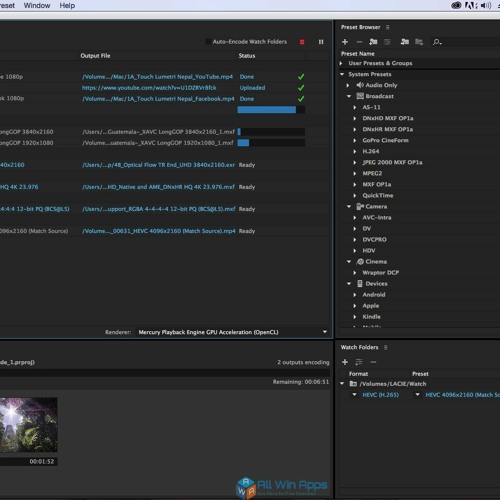Open the Optical Flow TR End_UHD 3840x2160.exr path

158,165
